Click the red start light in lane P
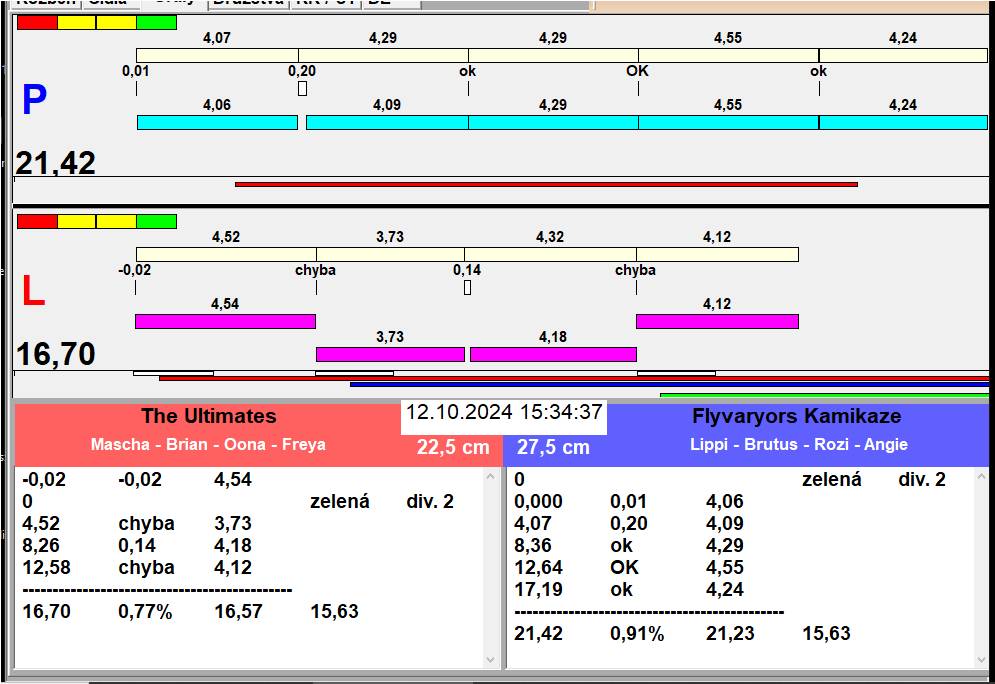 coord(37,23)
